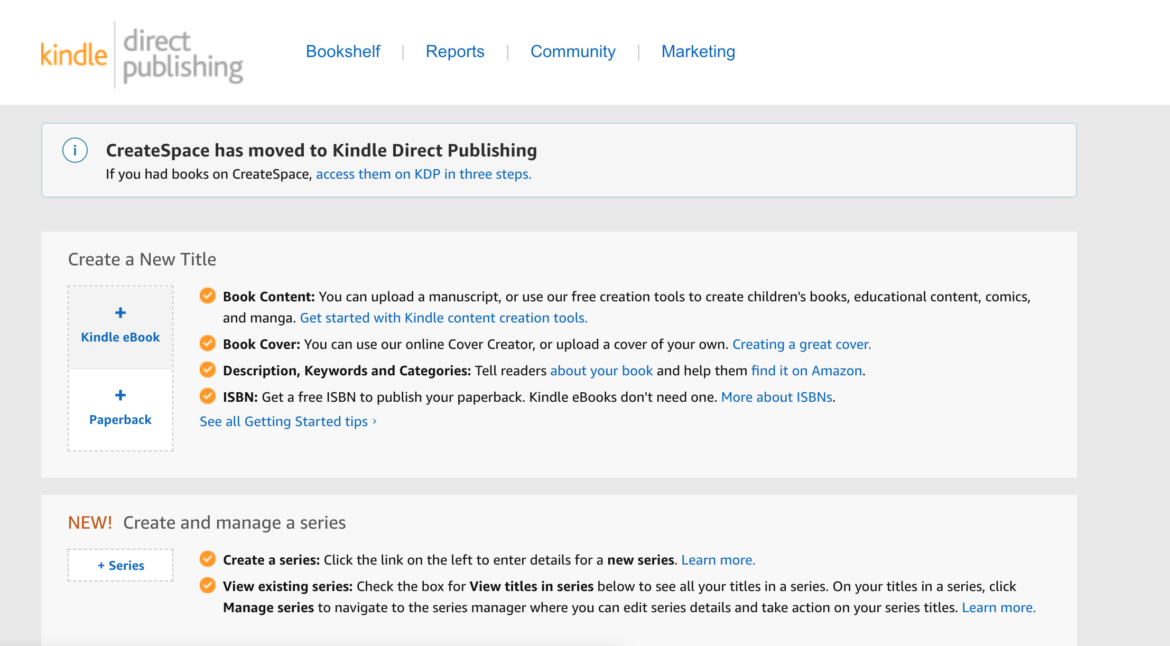Click the 'Create a New Title' heading

click(142, 259)
